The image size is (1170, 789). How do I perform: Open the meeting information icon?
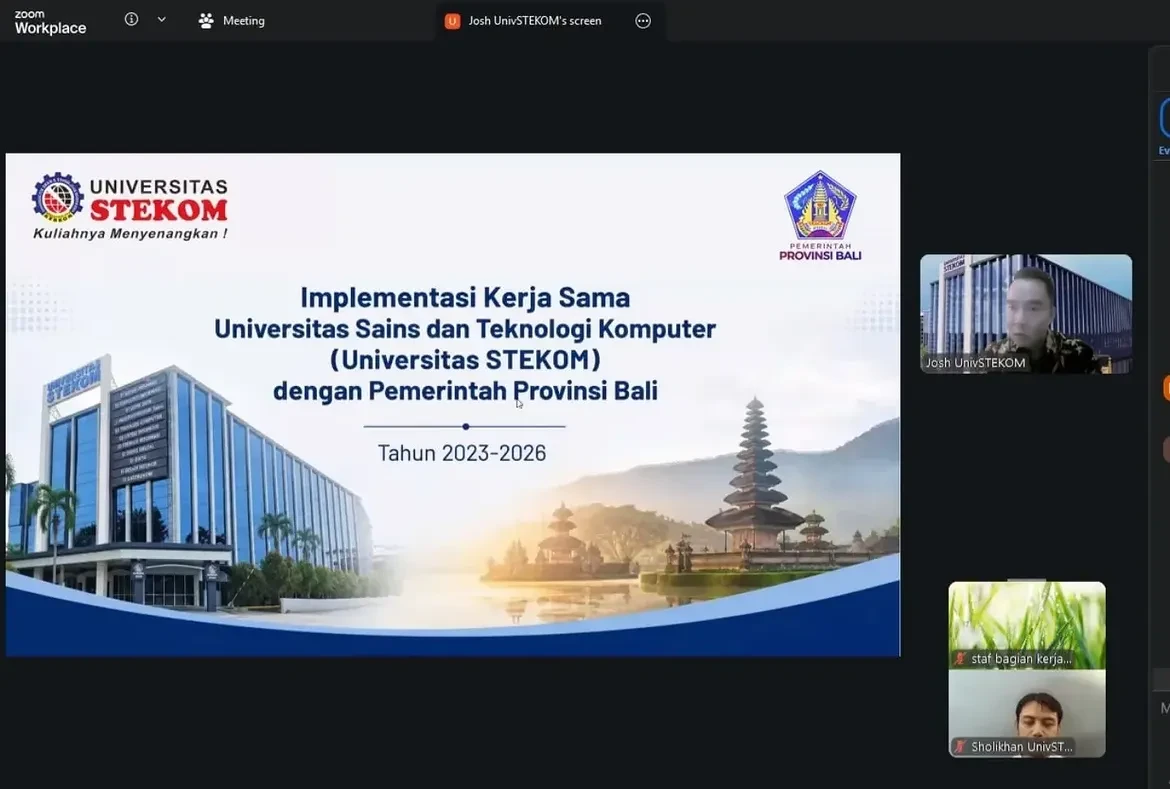(131, 19)
